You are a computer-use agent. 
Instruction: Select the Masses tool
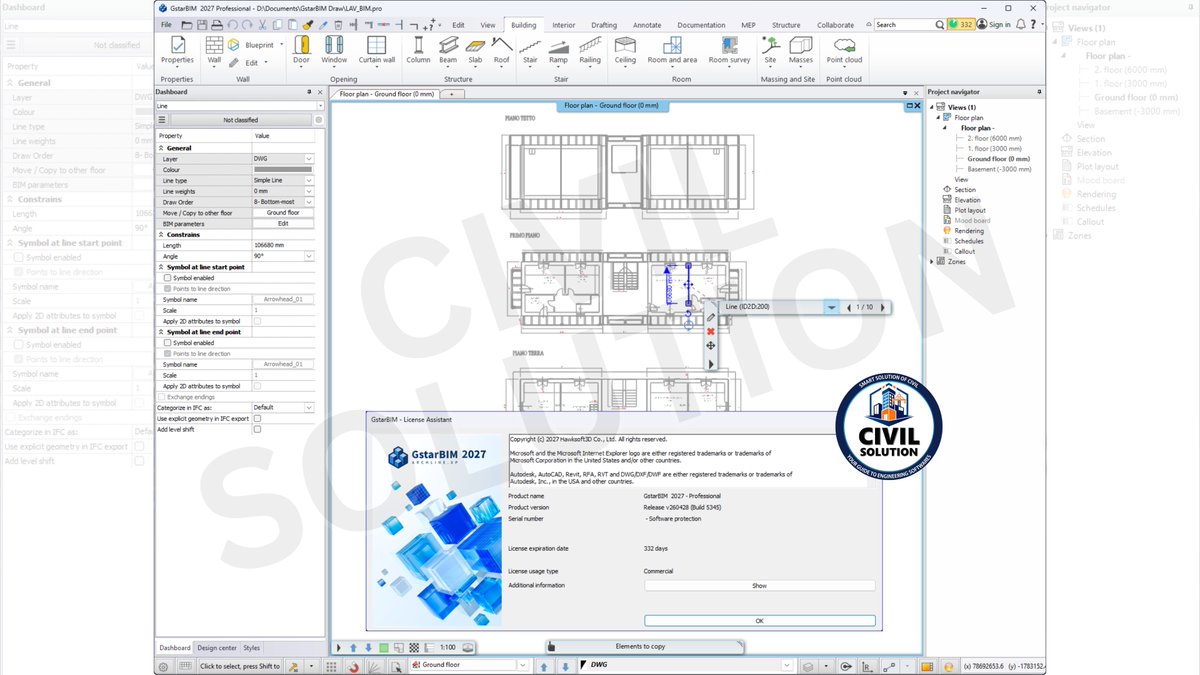tap(801, 50)
